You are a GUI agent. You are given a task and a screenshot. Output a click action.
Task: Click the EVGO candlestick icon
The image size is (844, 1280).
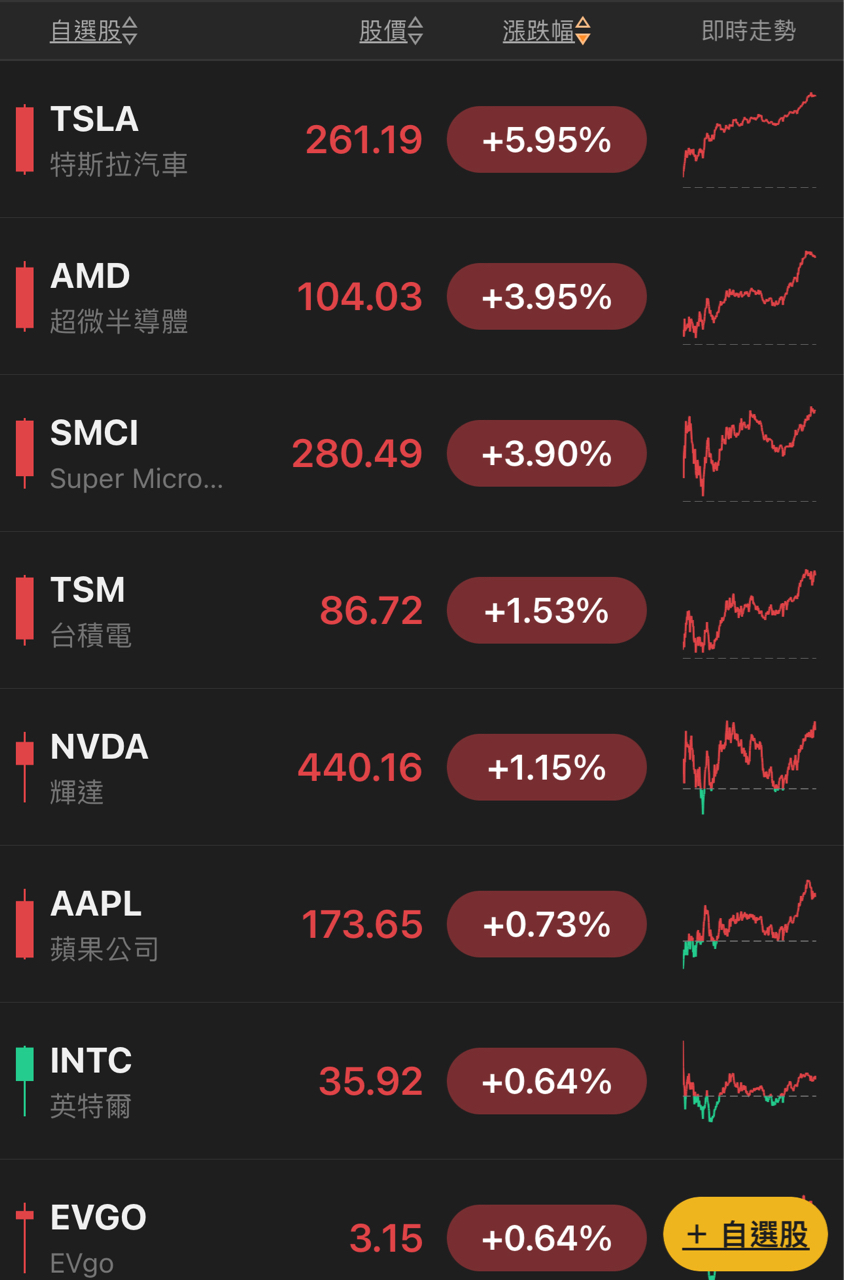pos(25,1235)
